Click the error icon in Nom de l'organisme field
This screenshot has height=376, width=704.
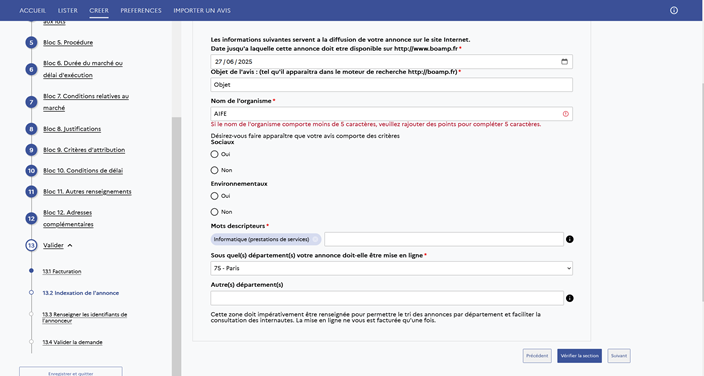[565, 114]
